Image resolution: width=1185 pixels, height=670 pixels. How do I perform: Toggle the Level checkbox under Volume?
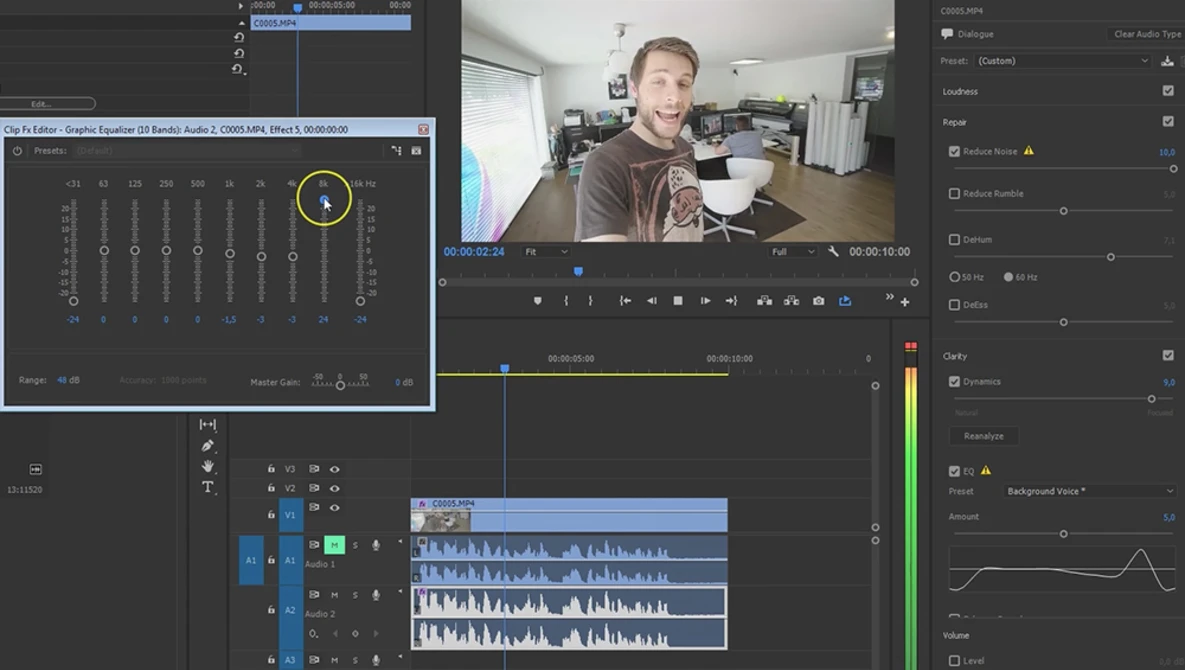click(x=954, y=660)
